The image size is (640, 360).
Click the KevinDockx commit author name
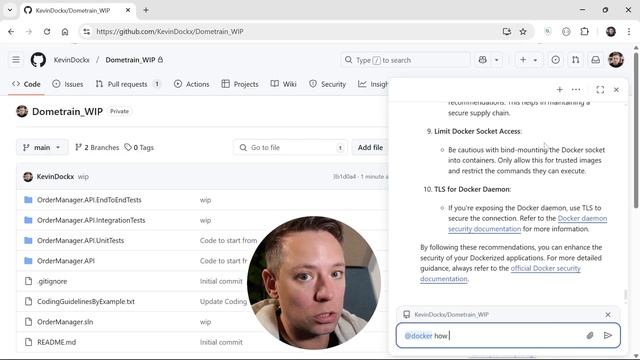click(55, 177)
